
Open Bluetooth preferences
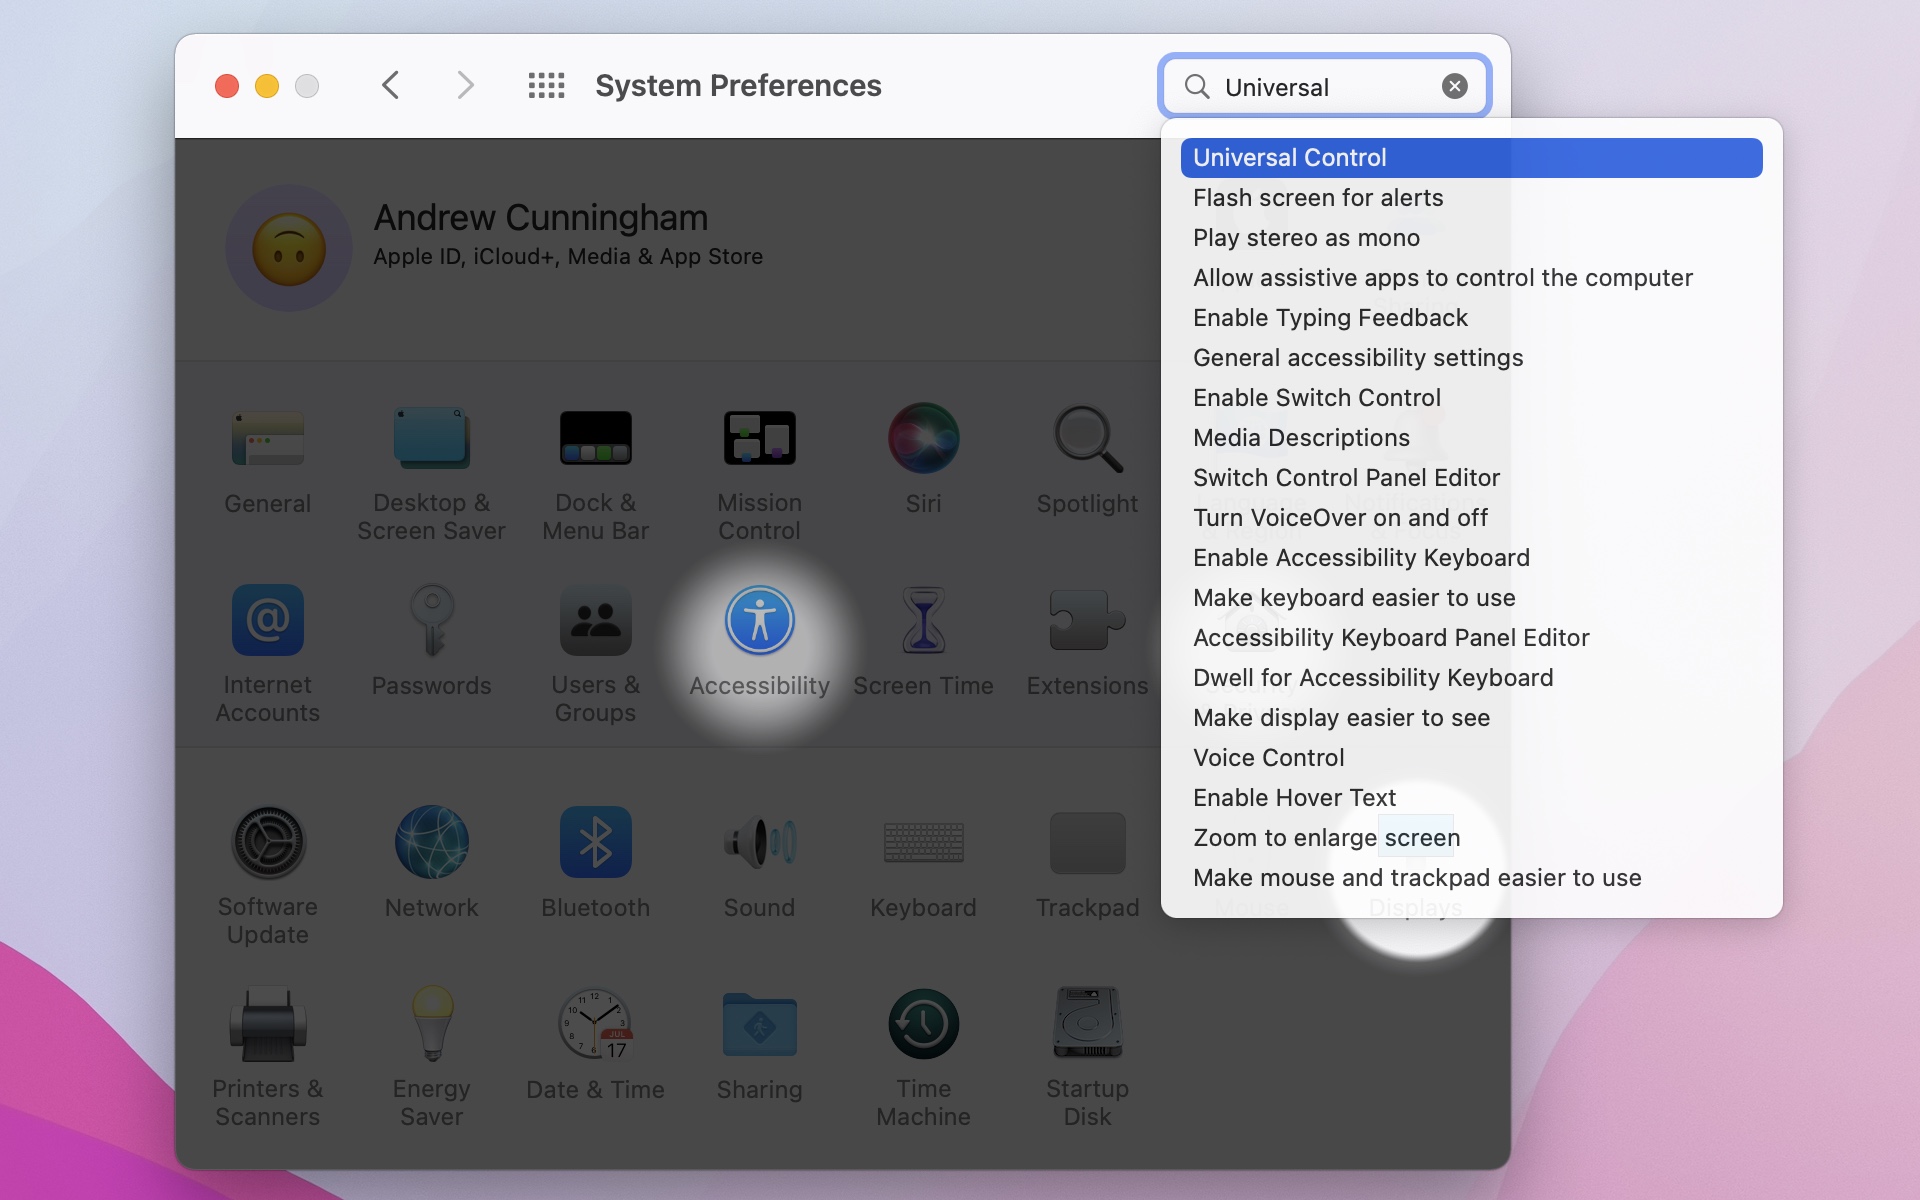tap(595, 842)
